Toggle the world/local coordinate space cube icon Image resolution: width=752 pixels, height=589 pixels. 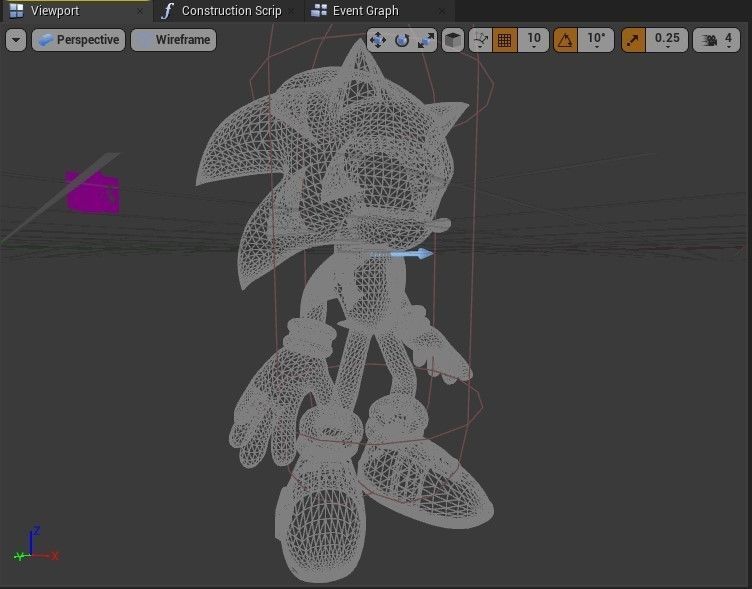tap(453, 40)
